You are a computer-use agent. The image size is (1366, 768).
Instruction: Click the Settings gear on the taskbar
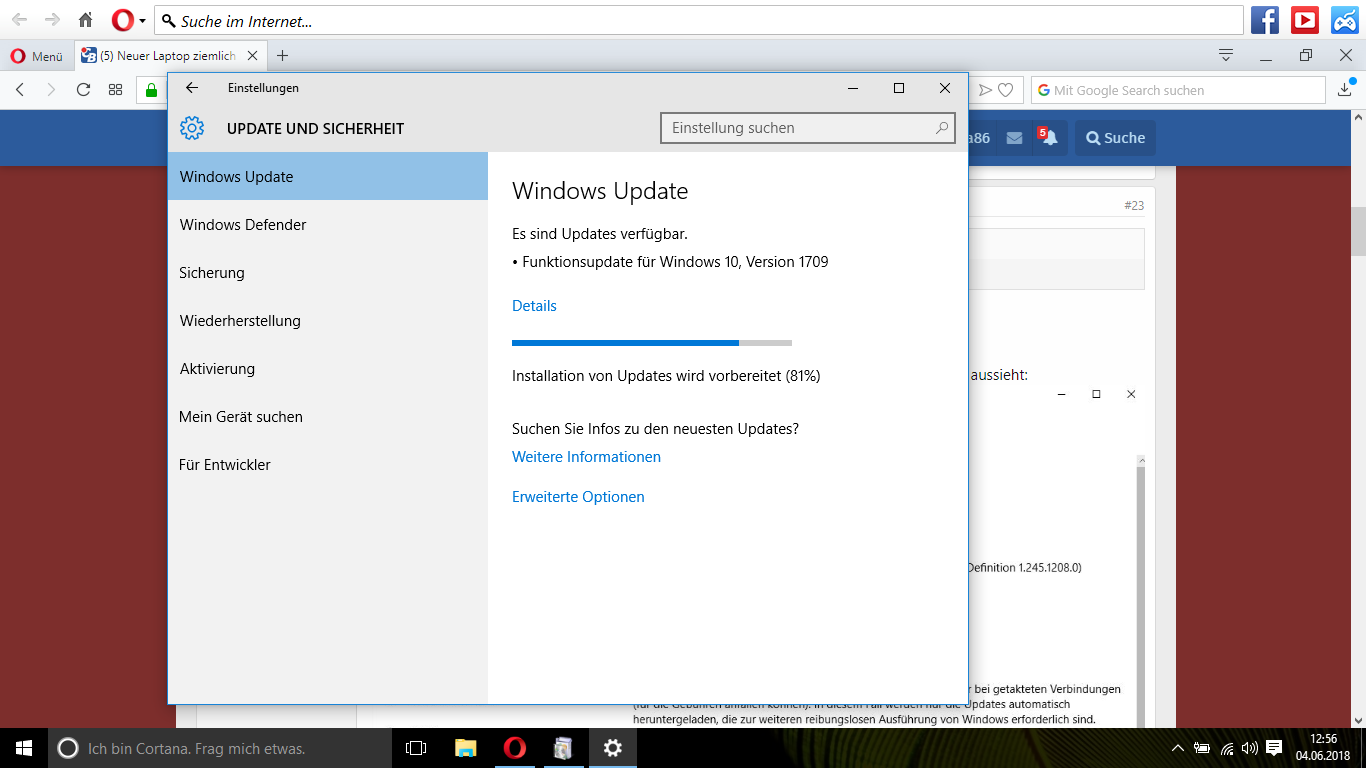pos(612,748)
